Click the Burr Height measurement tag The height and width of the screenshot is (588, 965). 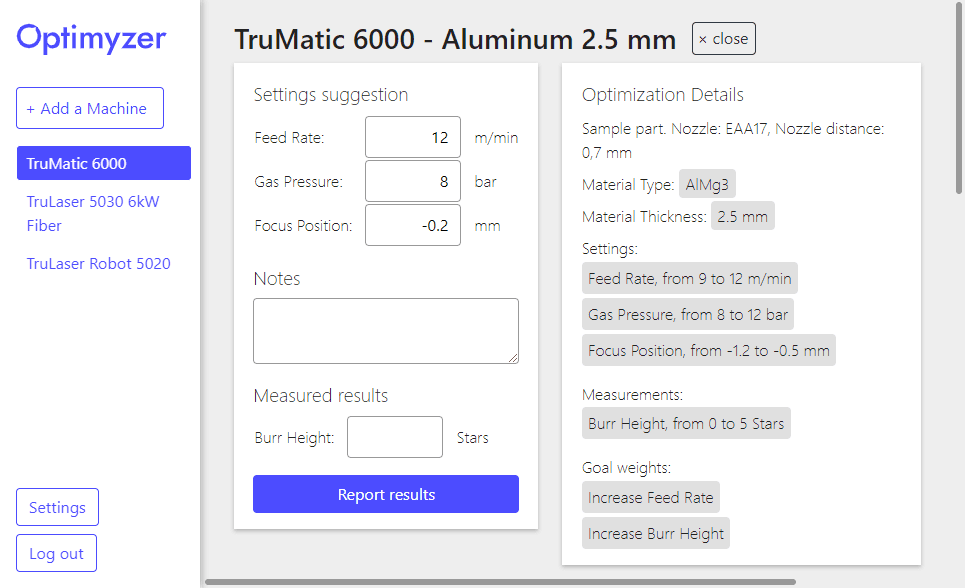(x=686, y=424)
